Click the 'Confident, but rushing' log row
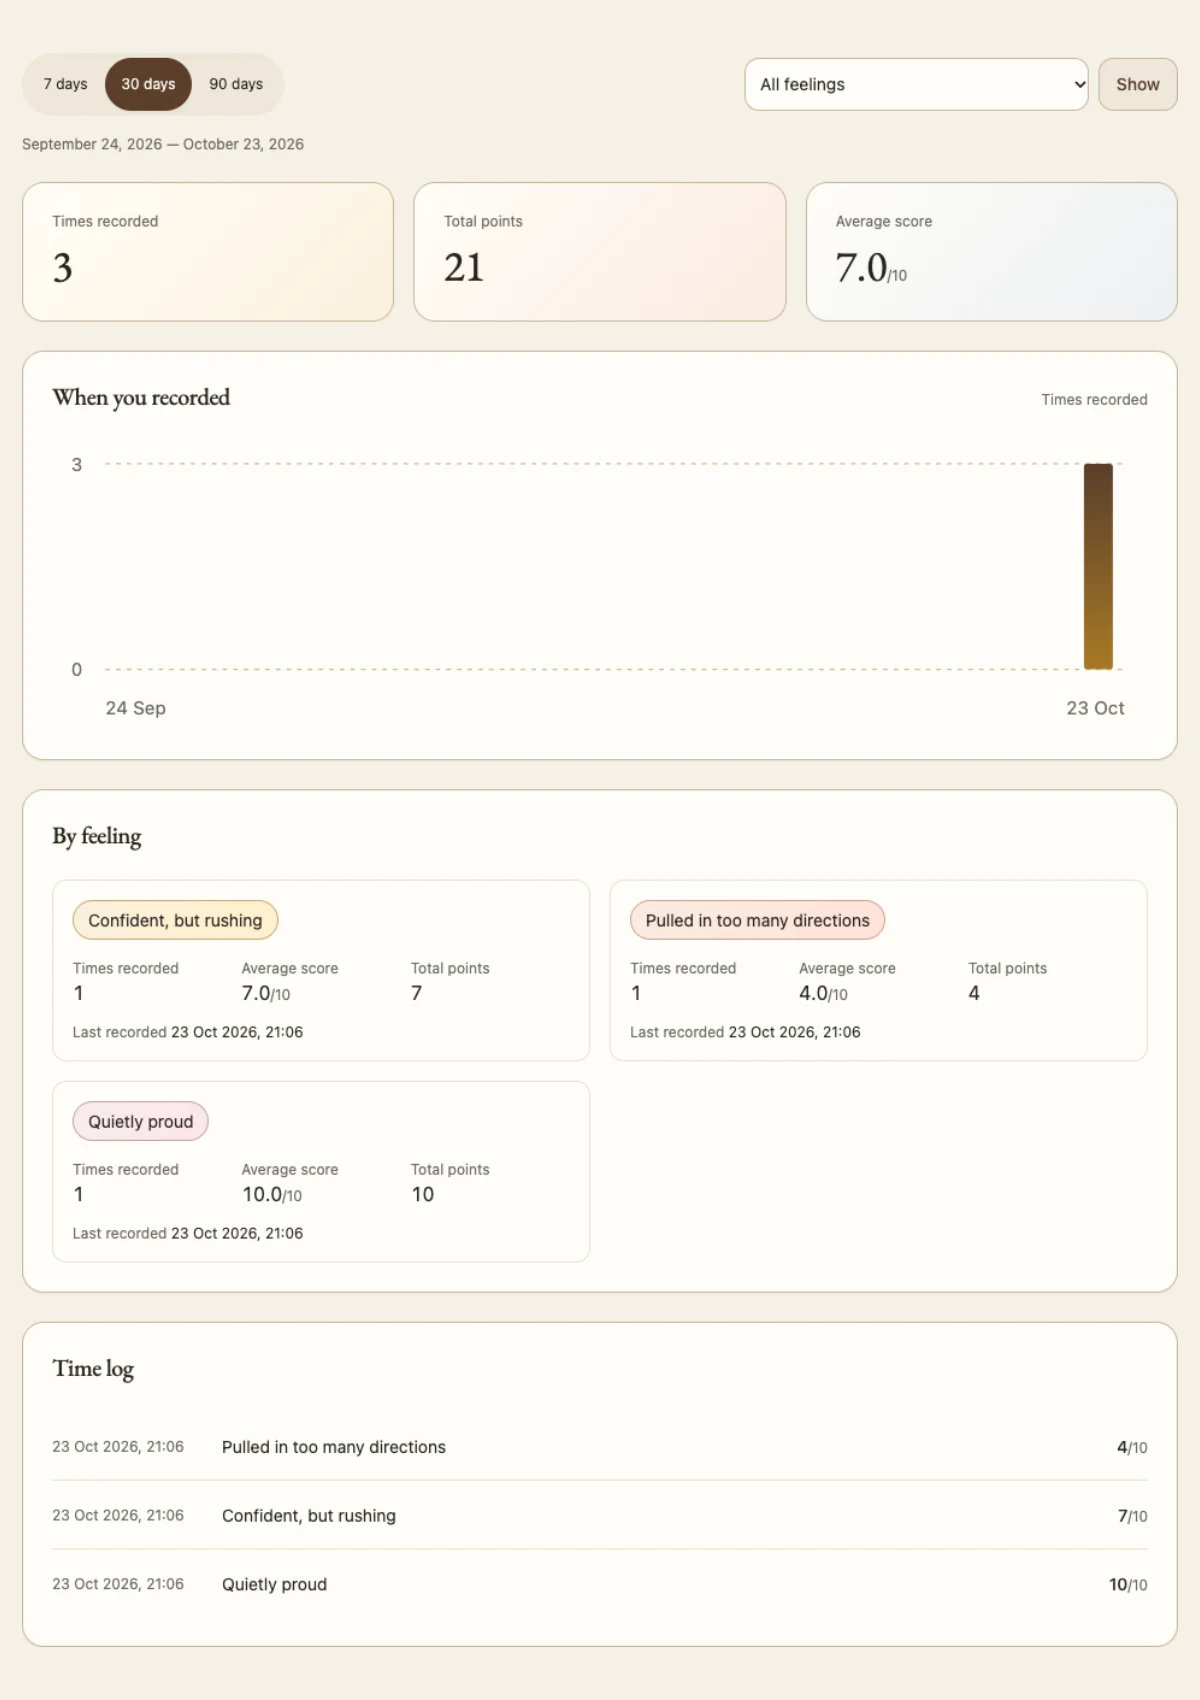 pyautogui.click(x=600, y=1515)
